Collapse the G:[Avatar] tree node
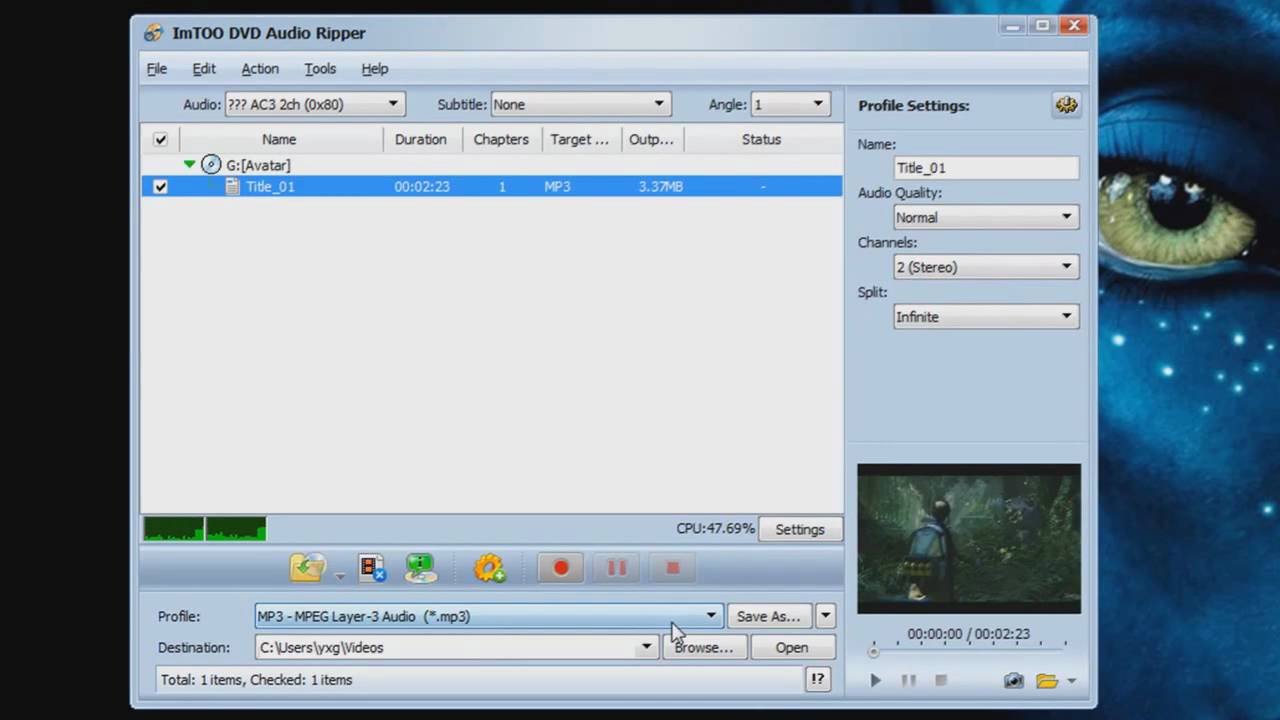 click(x=189, y=164)
